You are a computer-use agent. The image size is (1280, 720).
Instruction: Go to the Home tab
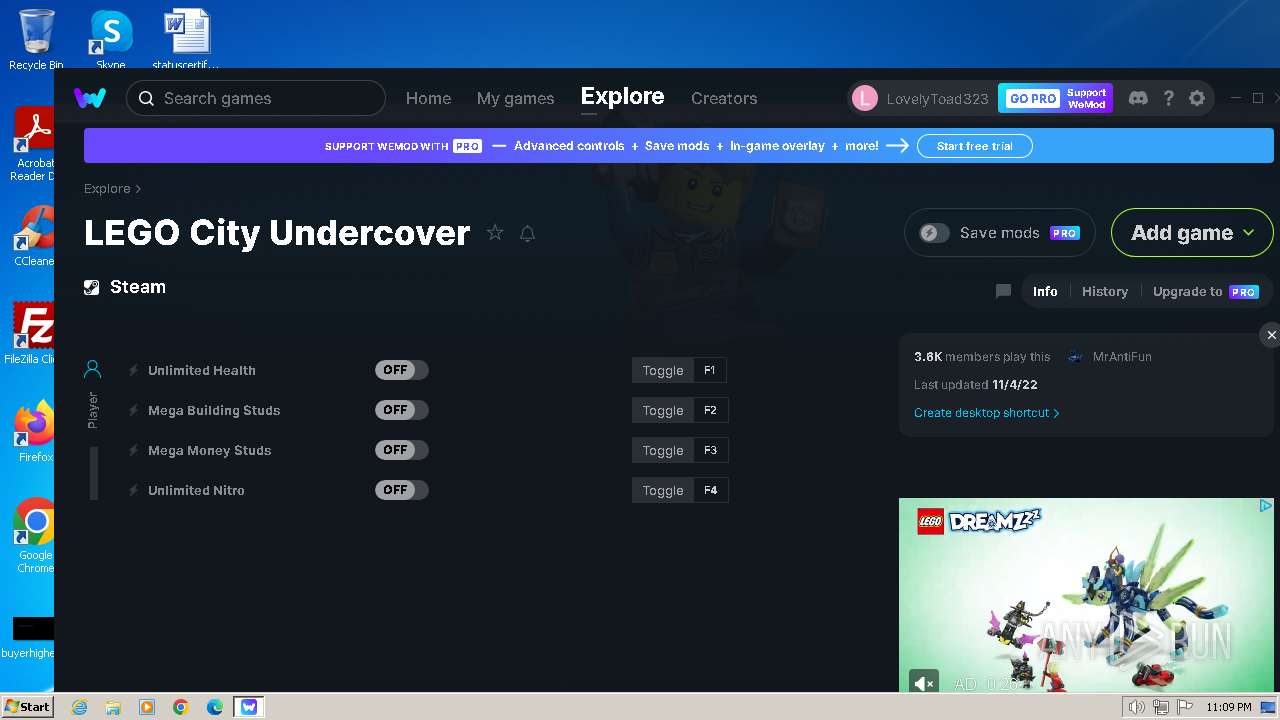coord(428,98)
